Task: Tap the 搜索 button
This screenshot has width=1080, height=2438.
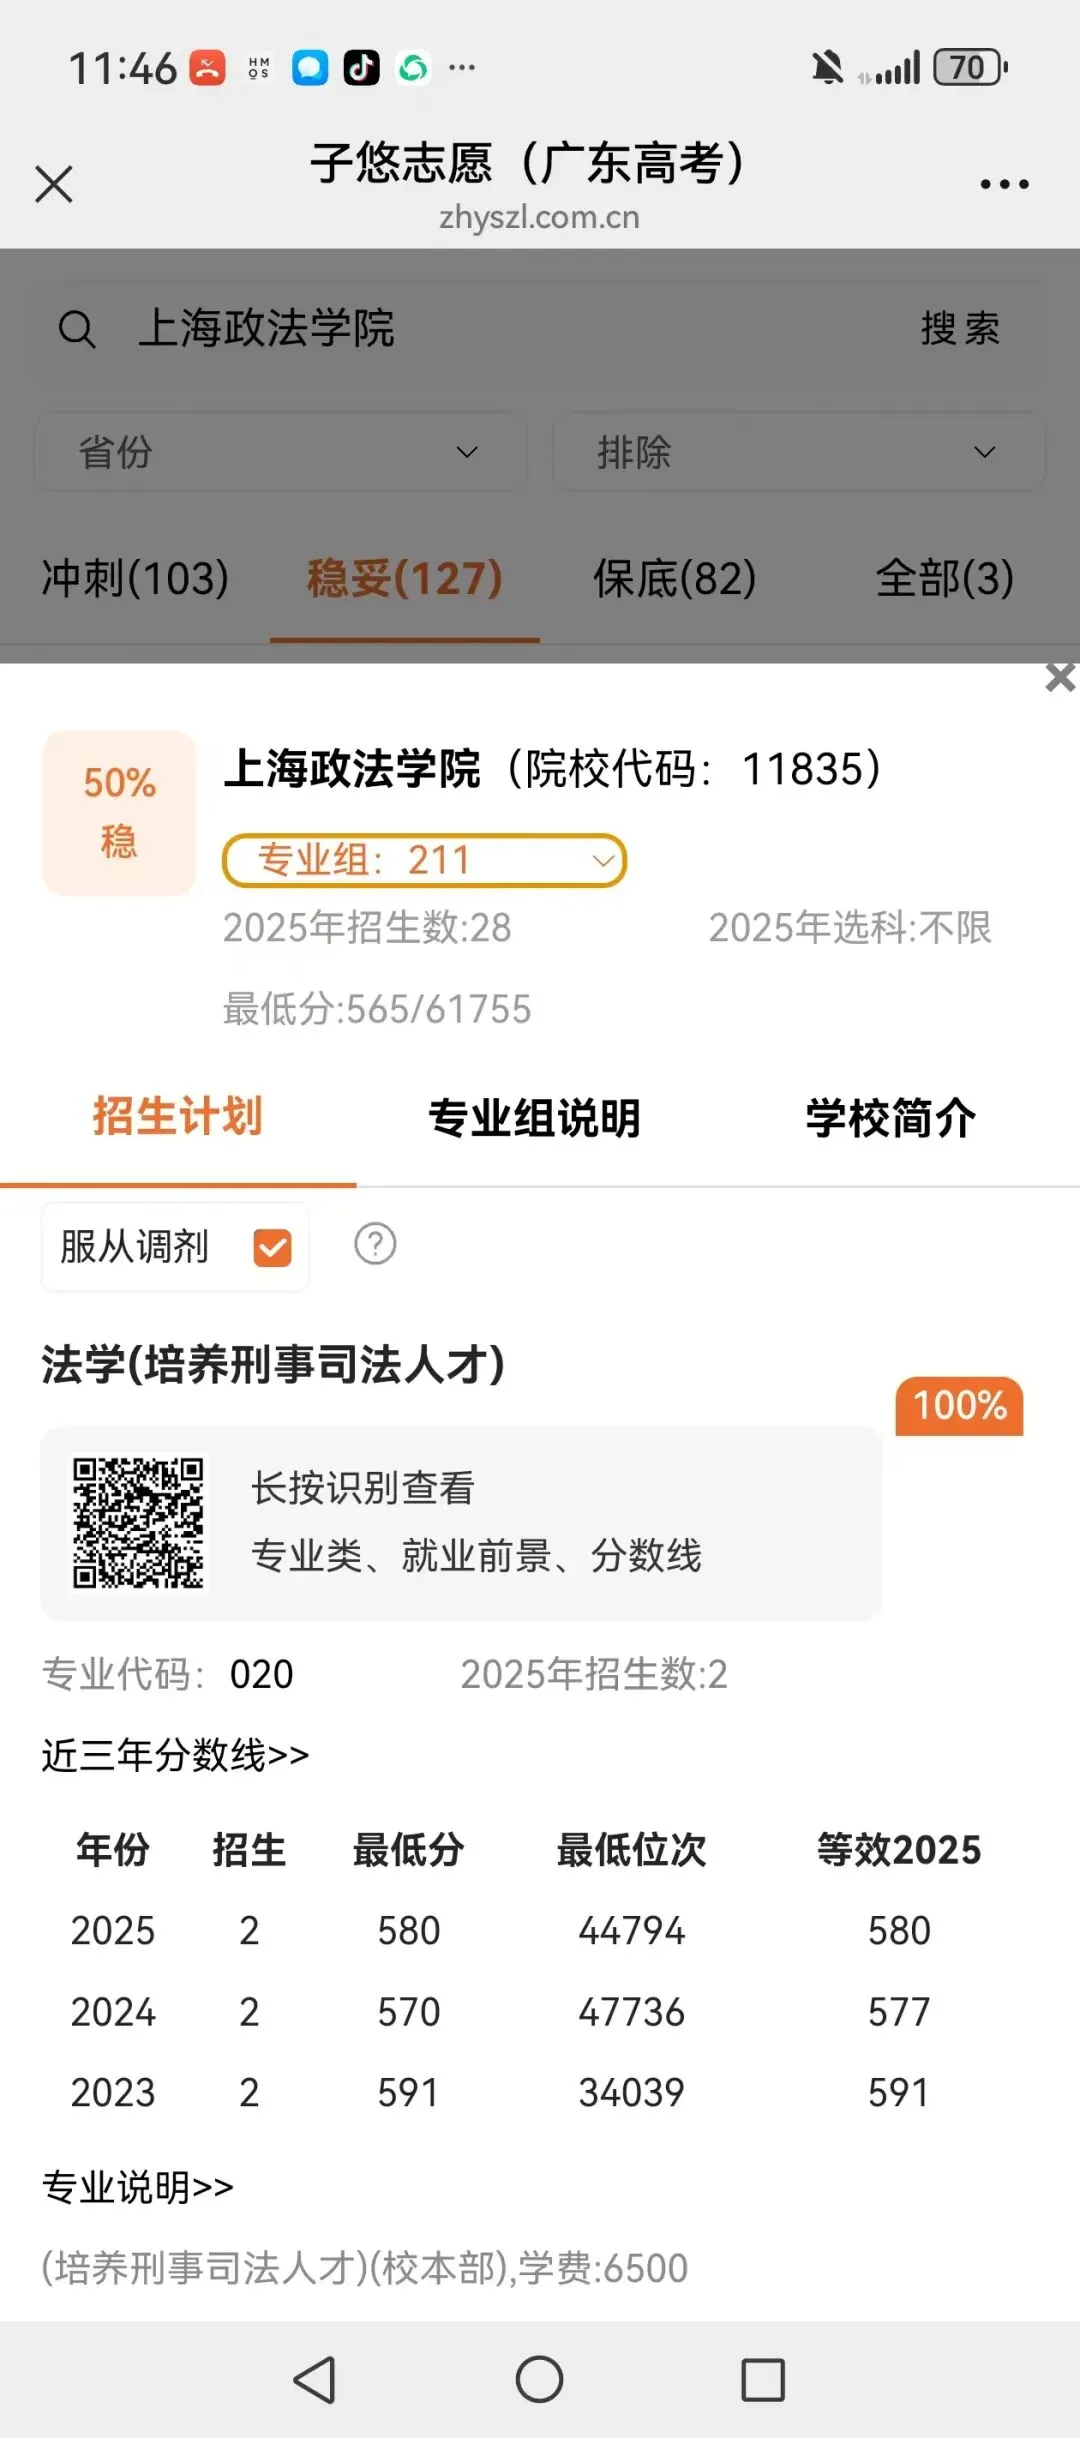Action: pyautogui.click(x=960, y=328)
